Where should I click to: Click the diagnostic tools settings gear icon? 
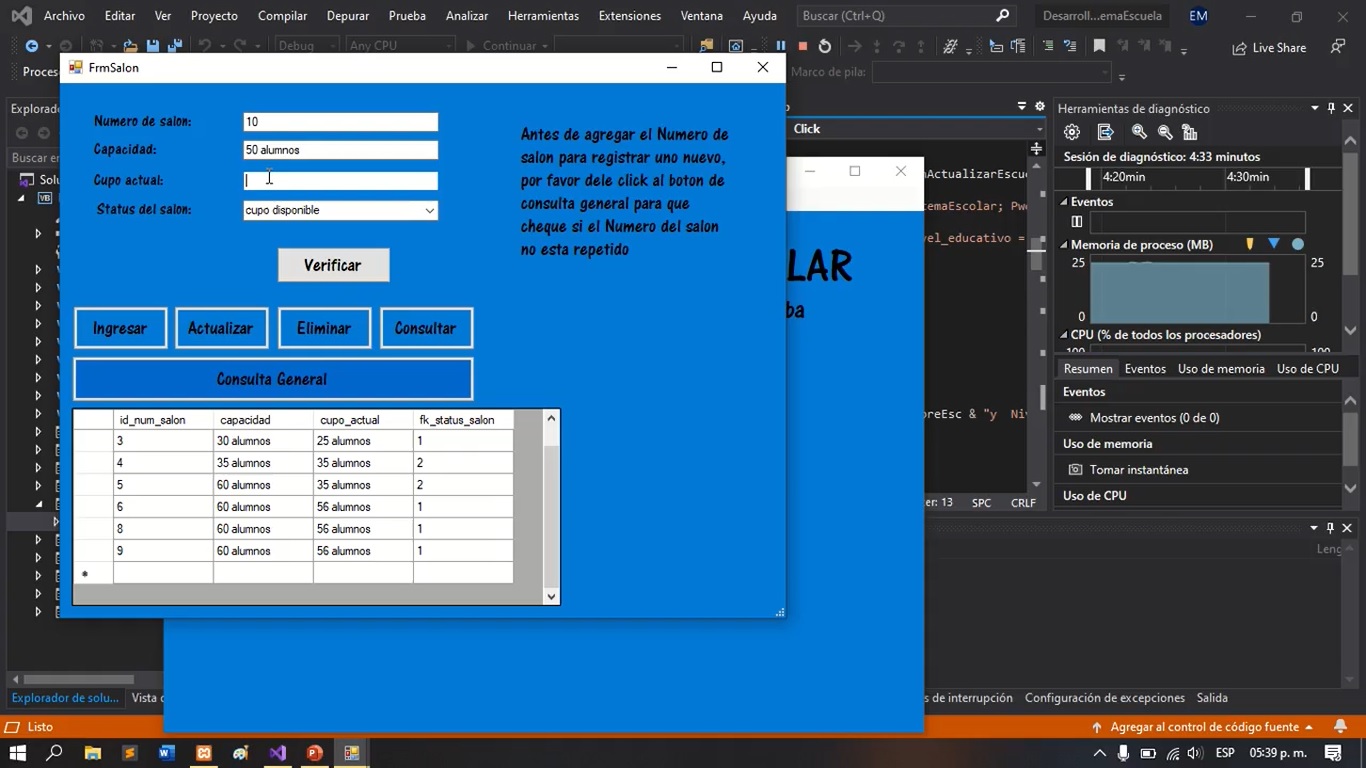pyautogui.click(x=1072, y=132)
